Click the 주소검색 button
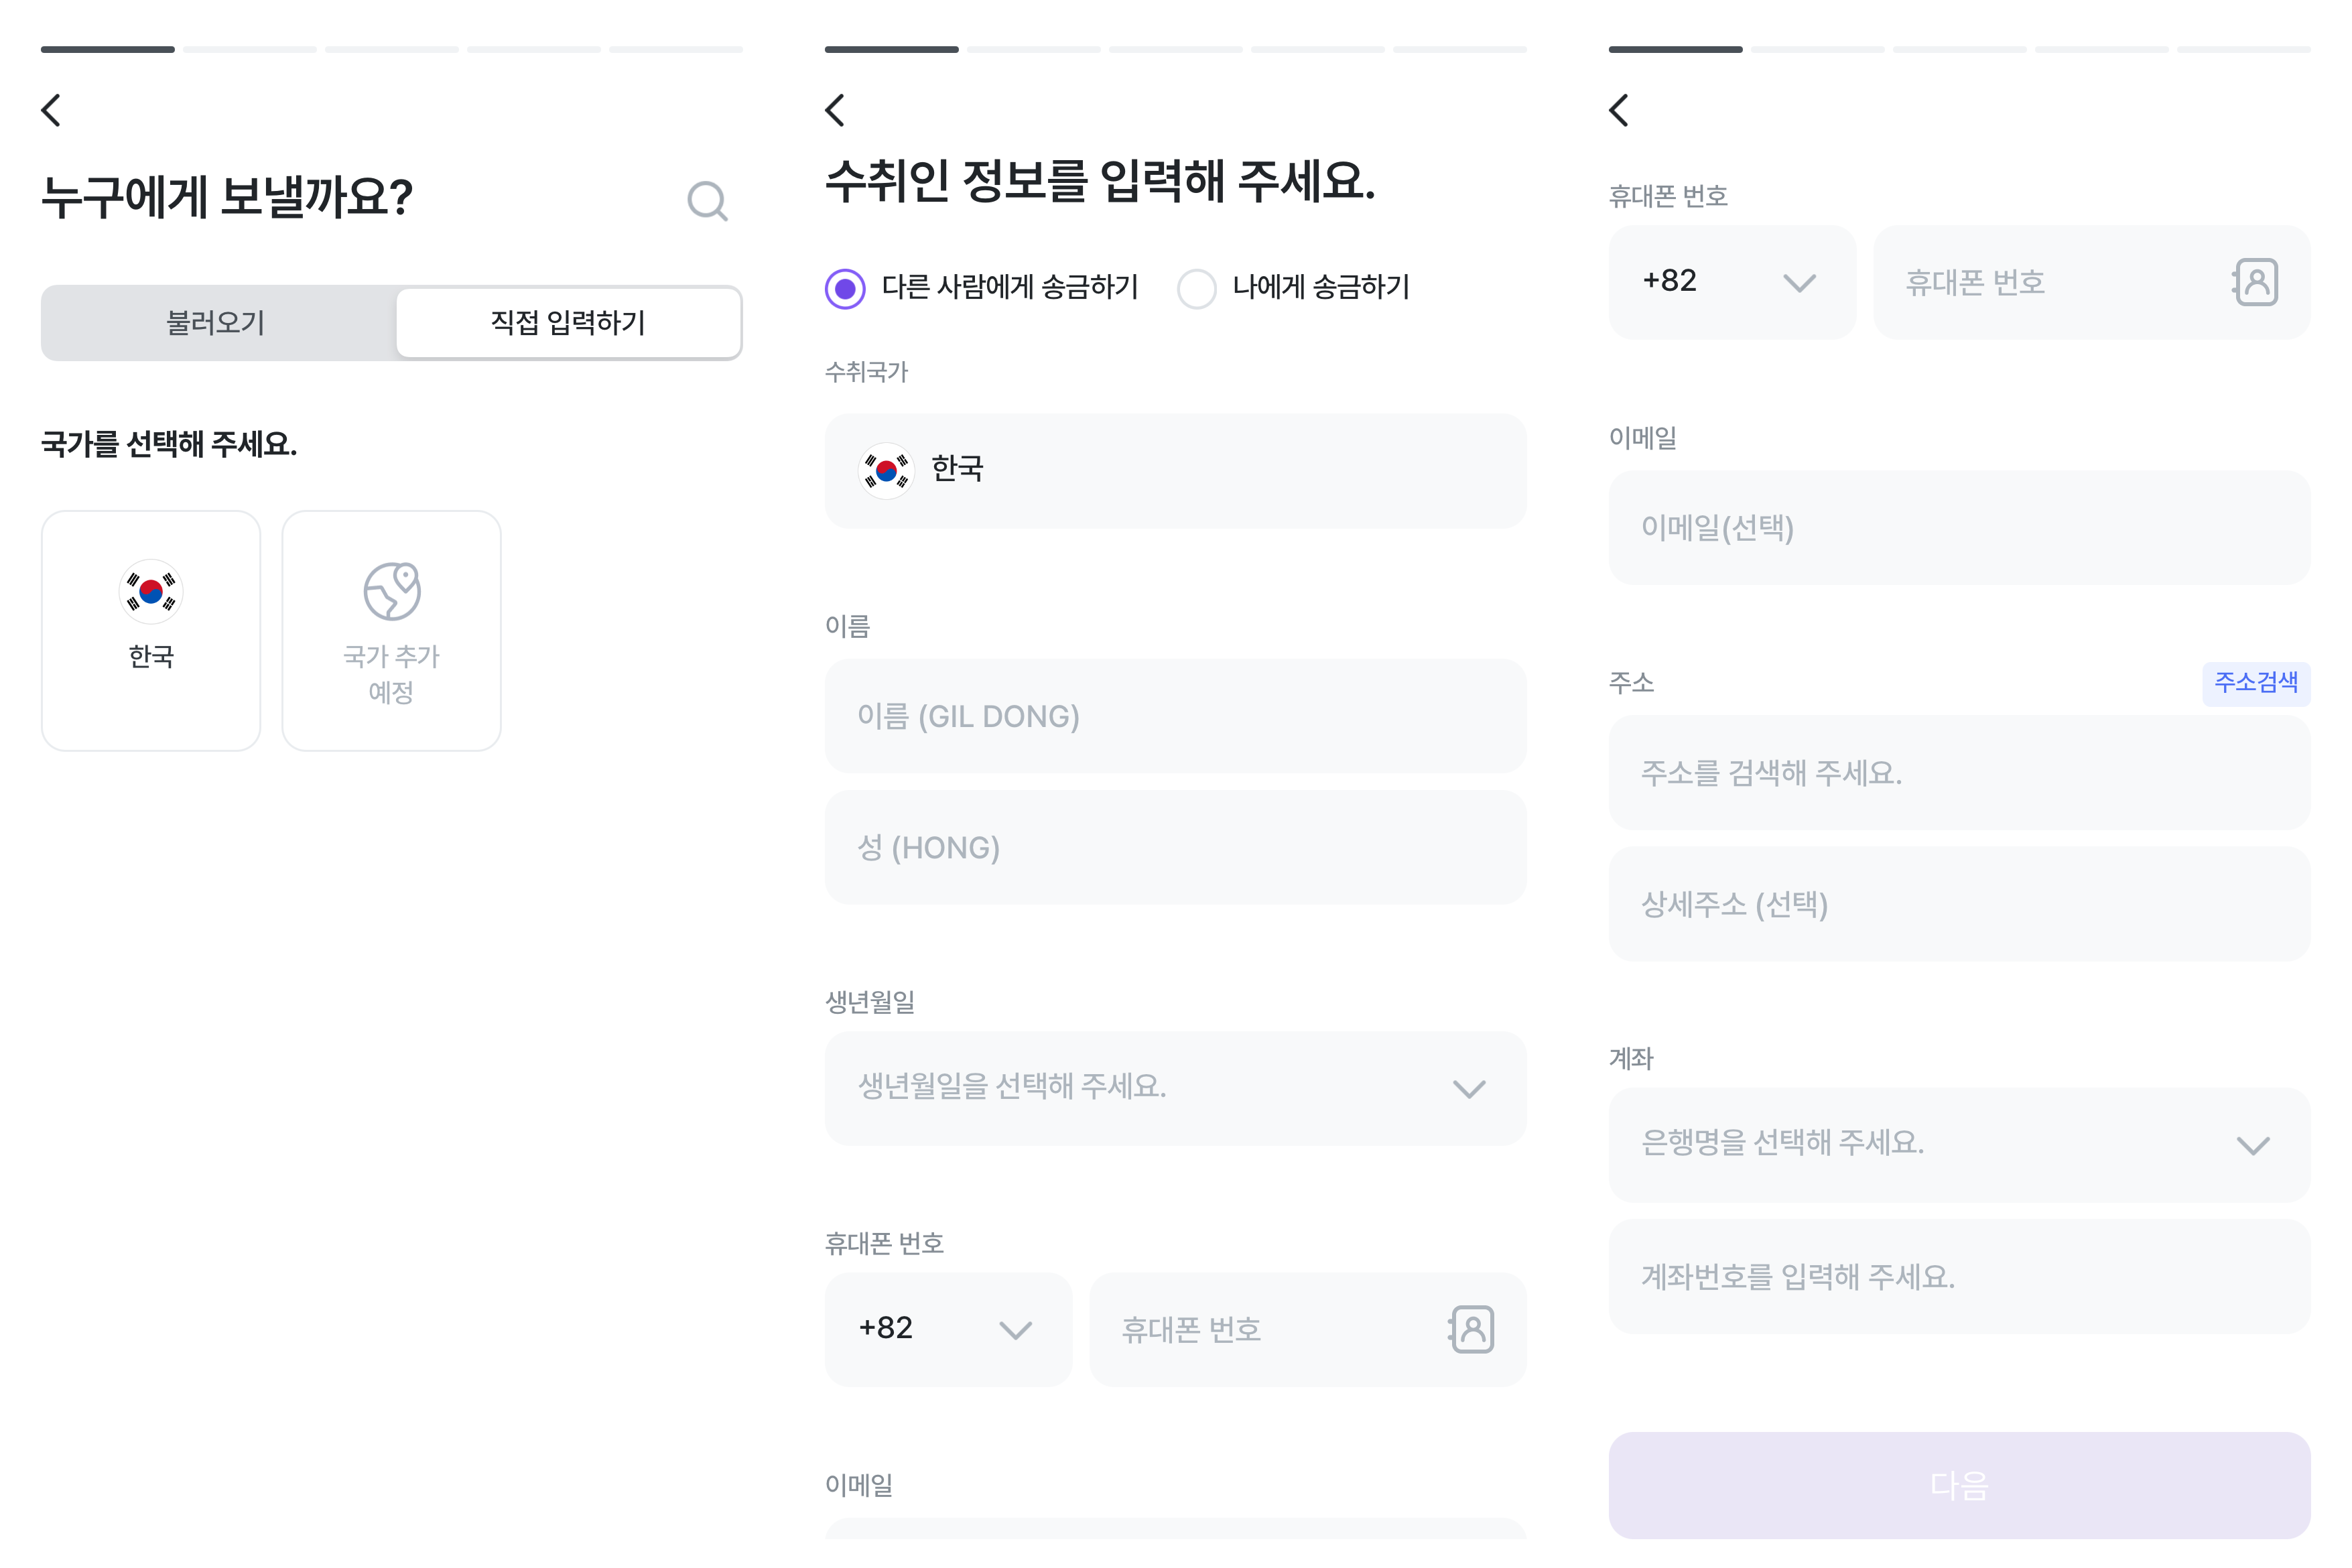The image size is (2352, 1568). tap(2255, 683)
